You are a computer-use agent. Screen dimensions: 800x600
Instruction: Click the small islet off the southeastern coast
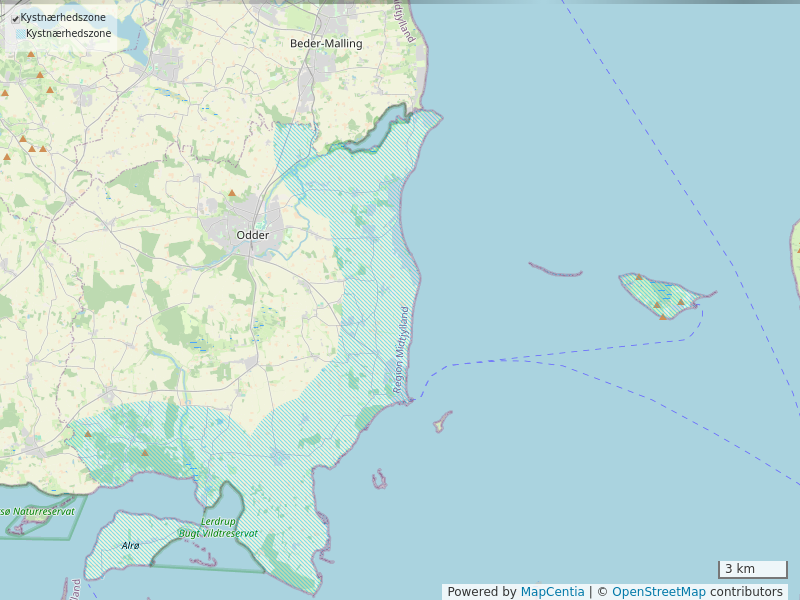(379, 481)
